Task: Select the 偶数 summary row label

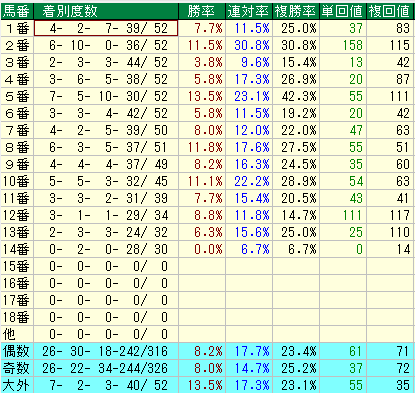Action: tap(17, 351)
